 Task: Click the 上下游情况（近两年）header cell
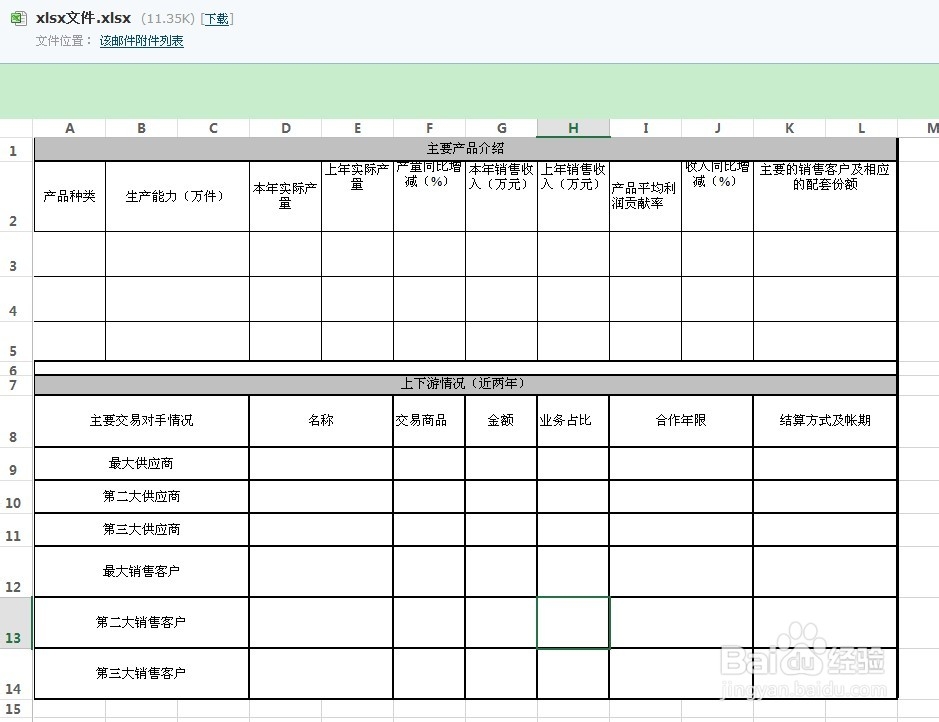point(464,383)
